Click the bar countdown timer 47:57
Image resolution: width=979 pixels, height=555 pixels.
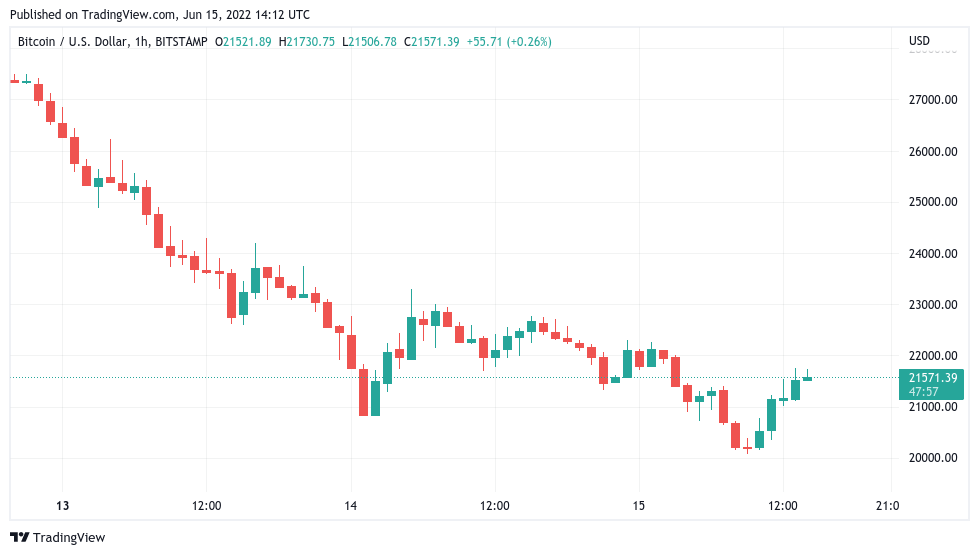point(933,392)
